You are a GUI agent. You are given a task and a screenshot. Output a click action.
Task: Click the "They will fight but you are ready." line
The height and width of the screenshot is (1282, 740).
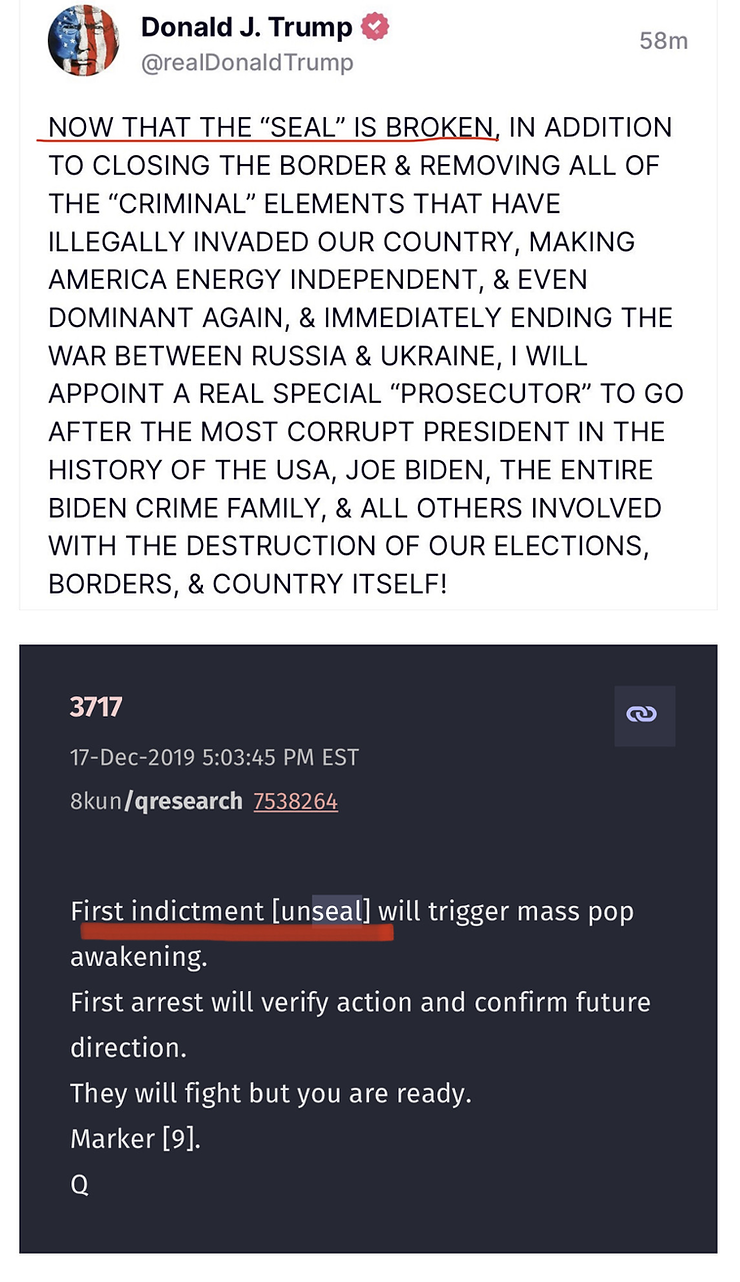(270, 1093)
